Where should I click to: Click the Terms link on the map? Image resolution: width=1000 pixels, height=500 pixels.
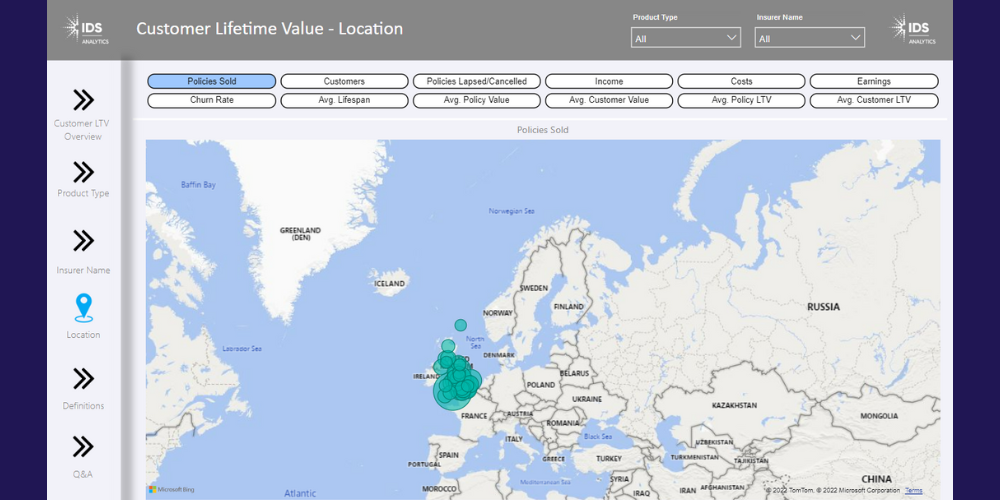click(x=914, y=491)
